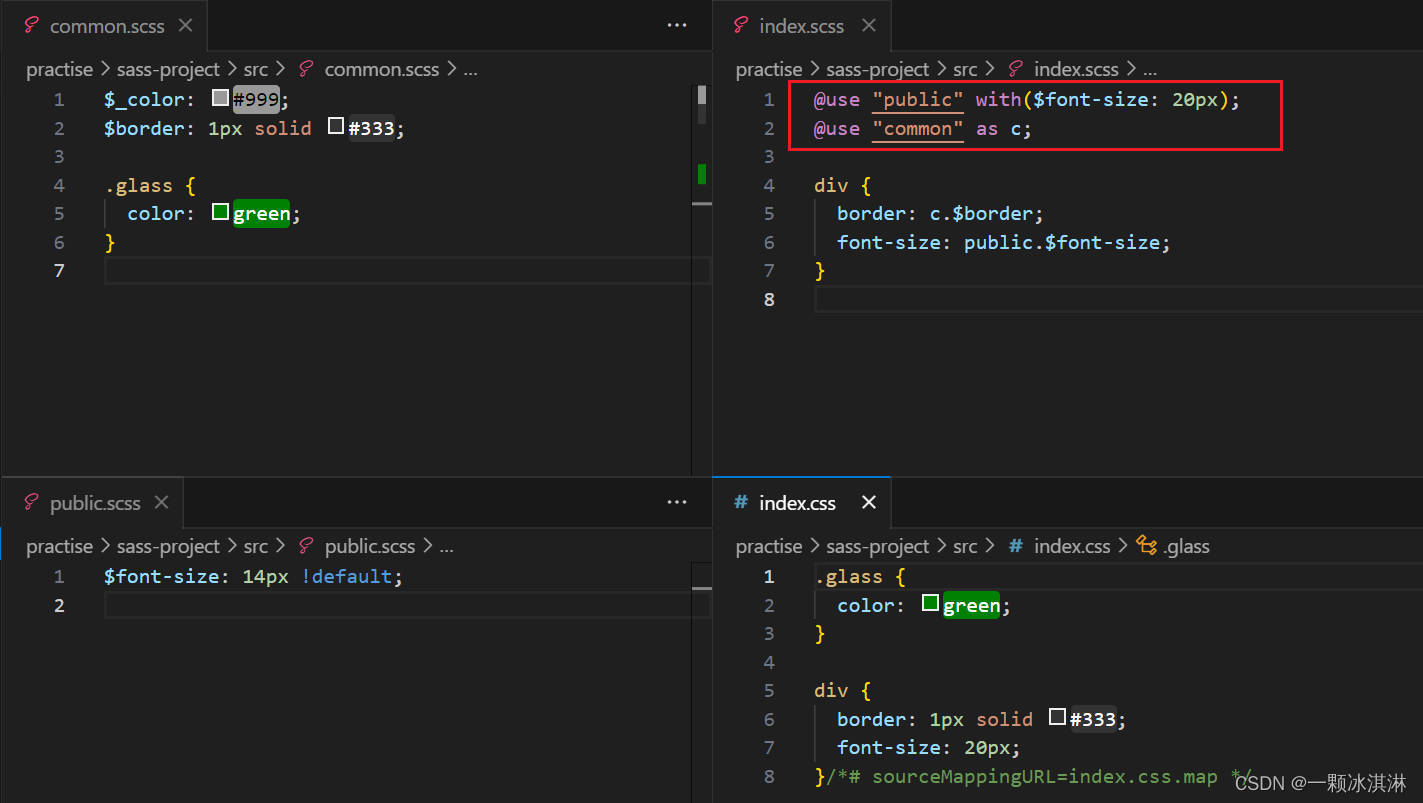Viewport: 1423px width, 803px height.
Task: Click the "public" module link in index.scss
Action: [918, 100]
